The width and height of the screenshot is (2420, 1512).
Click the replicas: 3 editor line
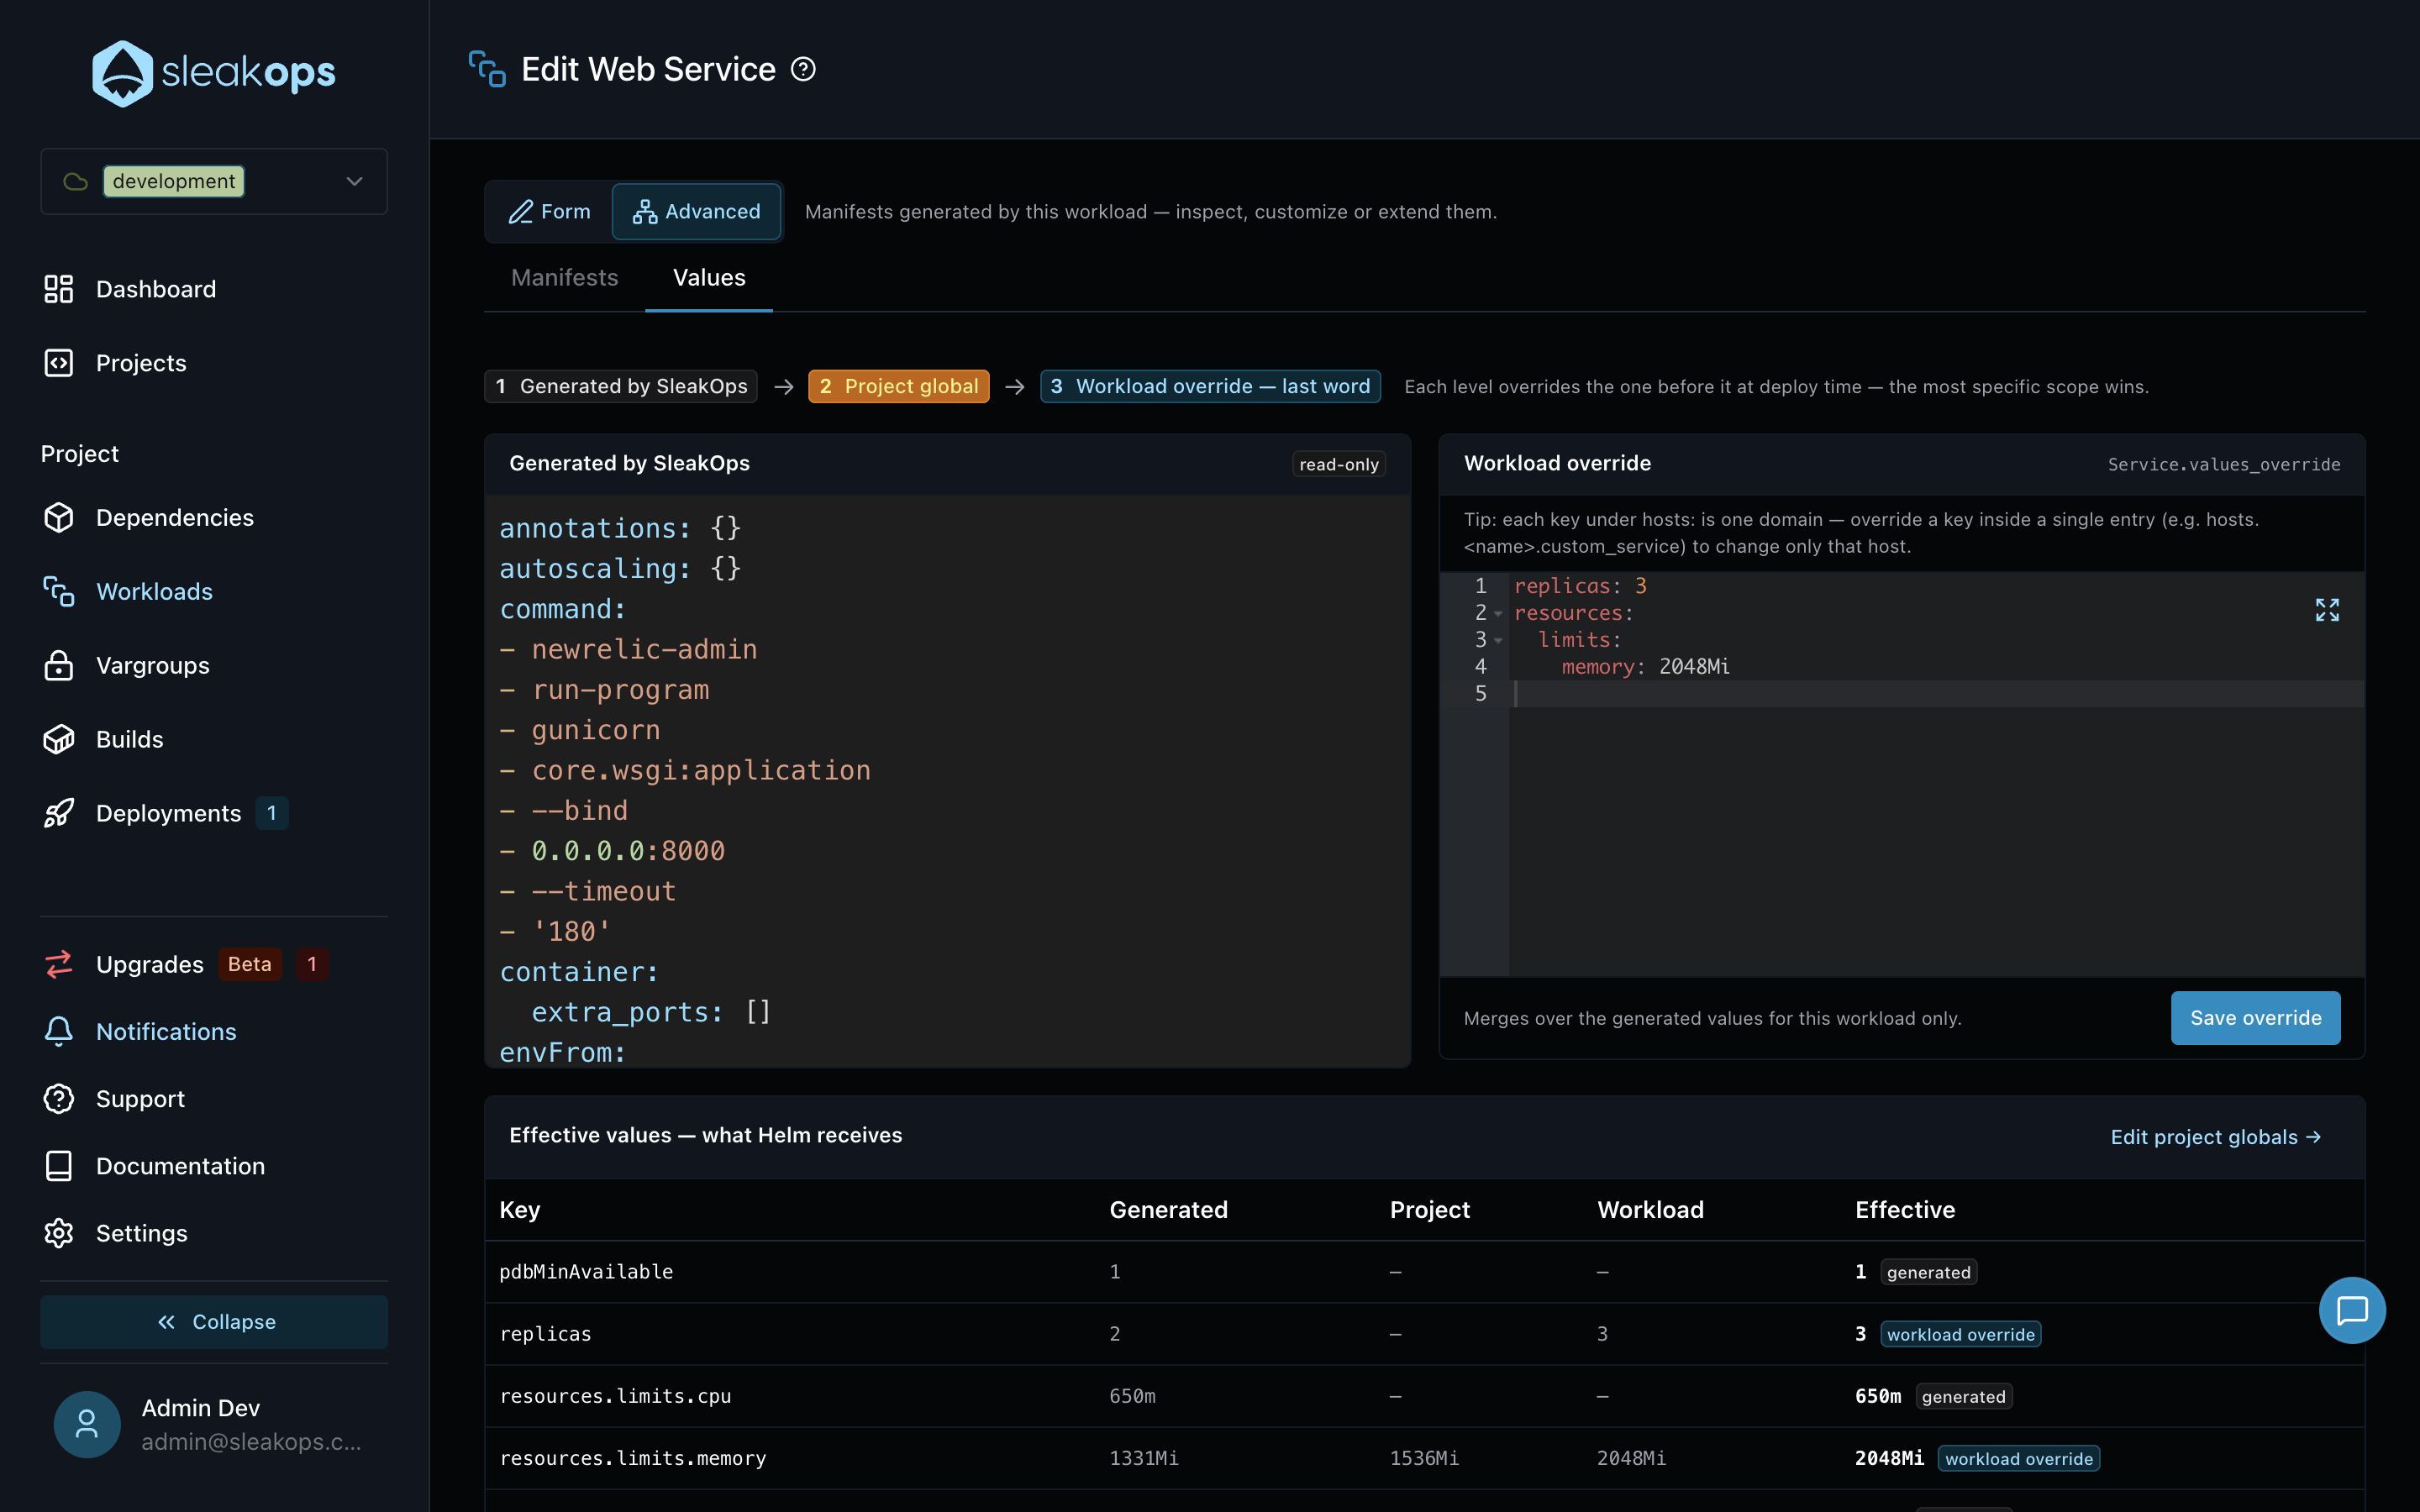pos(1581,586)
